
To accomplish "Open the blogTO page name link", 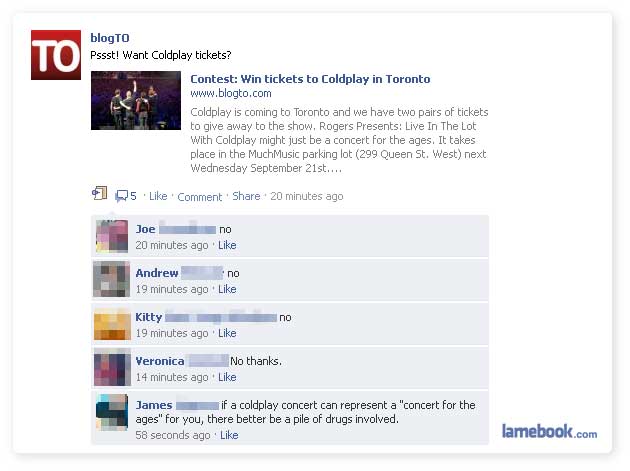I will tap(110, 38).
